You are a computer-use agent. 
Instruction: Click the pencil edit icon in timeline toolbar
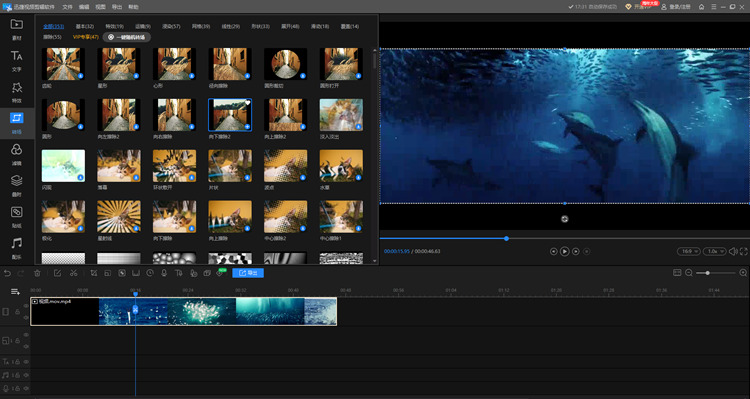pyautogui.click(x=57, y=273)
